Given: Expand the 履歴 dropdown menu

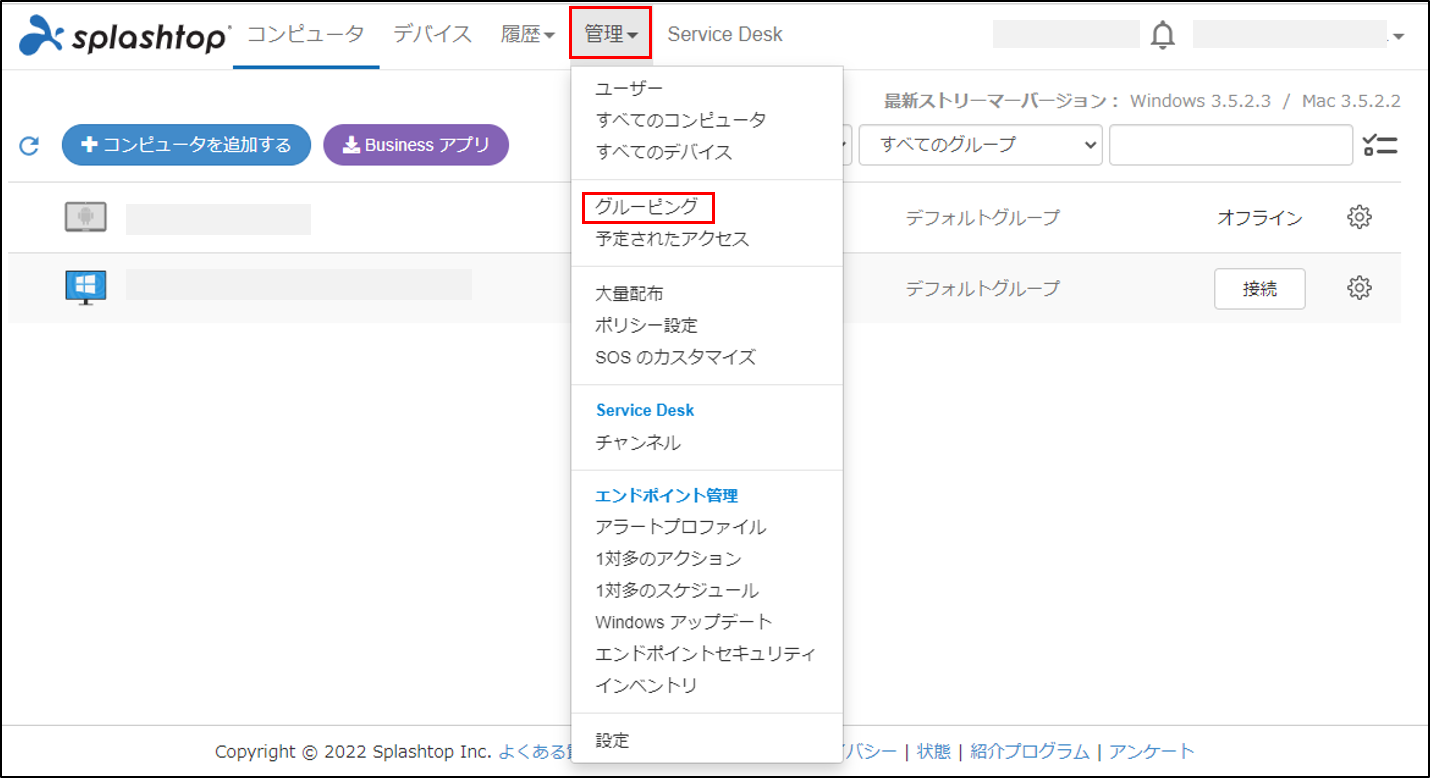Looking at the screenshot, I should point(528,34).
